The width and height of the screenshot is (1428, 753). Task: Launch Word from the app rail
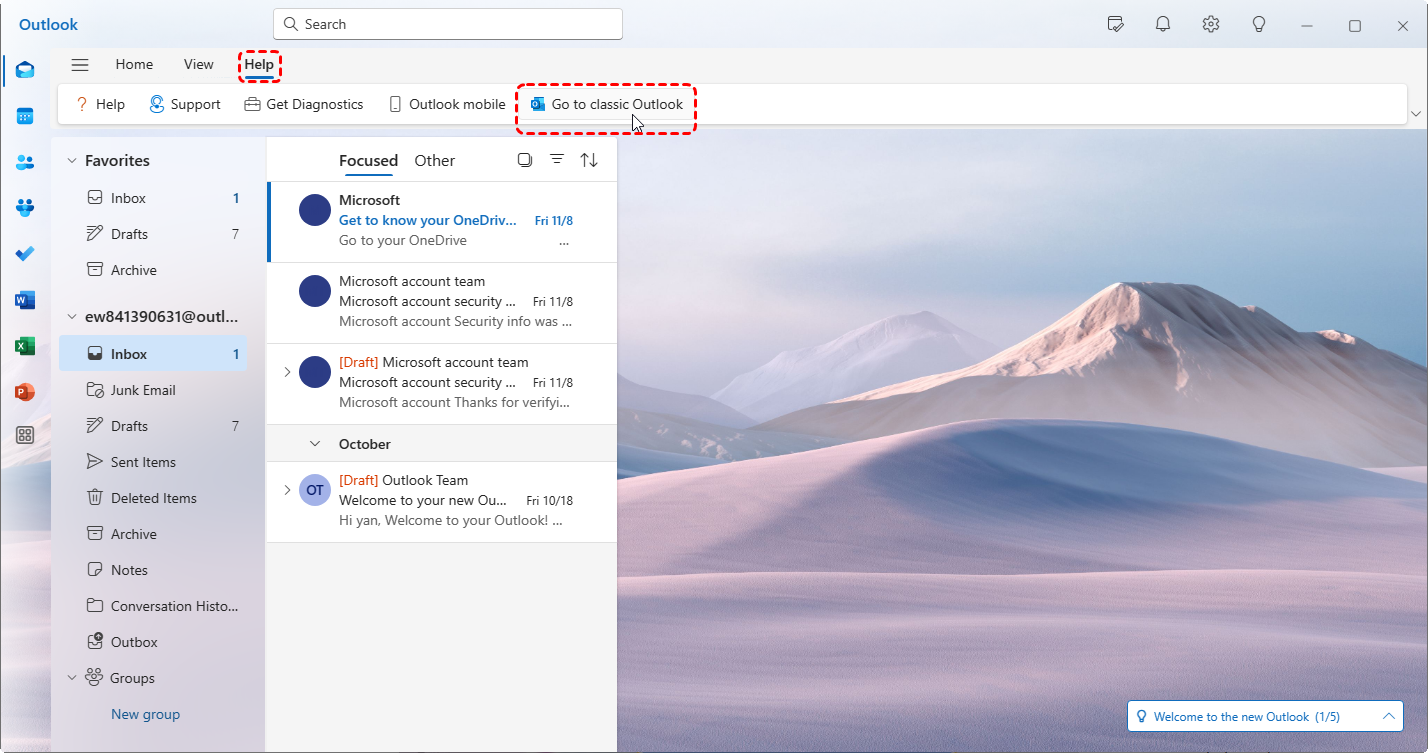25,300
